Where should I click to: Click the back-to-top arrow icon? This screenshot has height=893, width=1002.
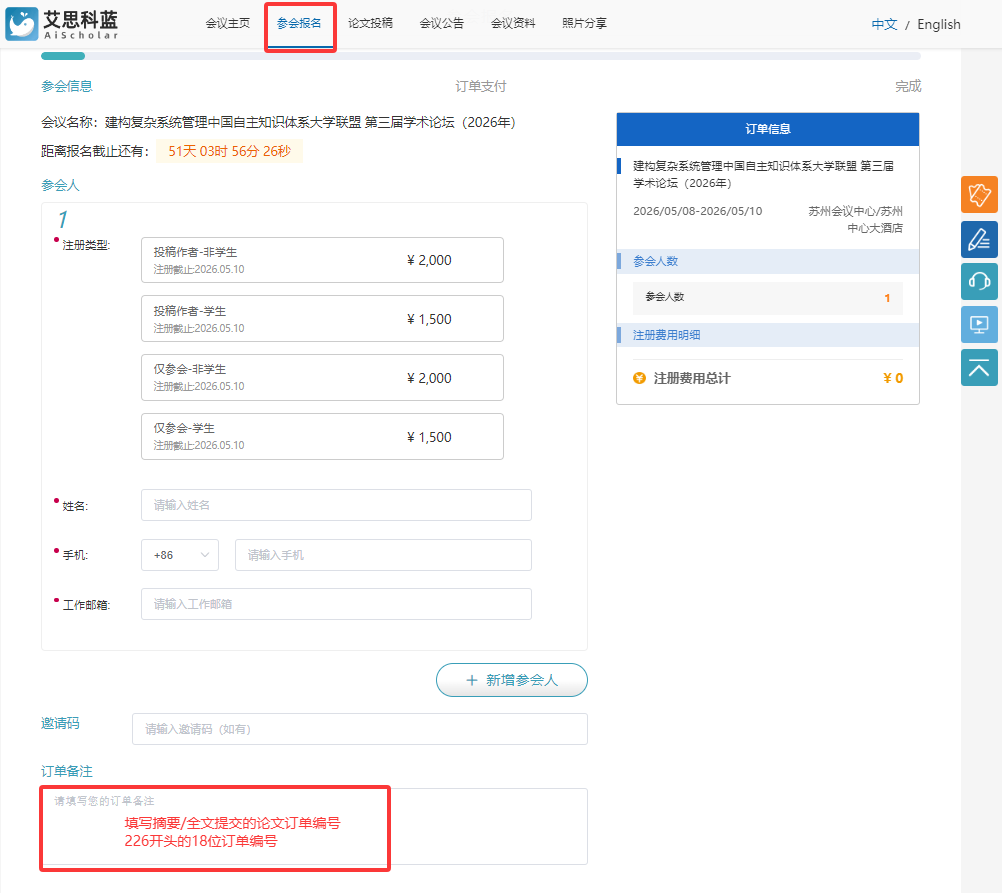coord(979,367)
